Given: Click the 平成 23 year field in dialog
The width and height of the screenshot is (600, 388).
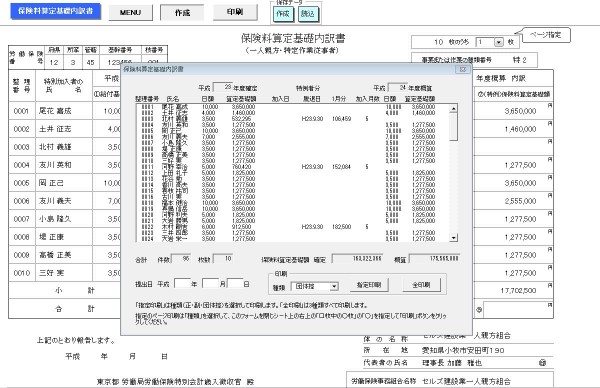Looking at the screenshot, I should coord(223,87).
